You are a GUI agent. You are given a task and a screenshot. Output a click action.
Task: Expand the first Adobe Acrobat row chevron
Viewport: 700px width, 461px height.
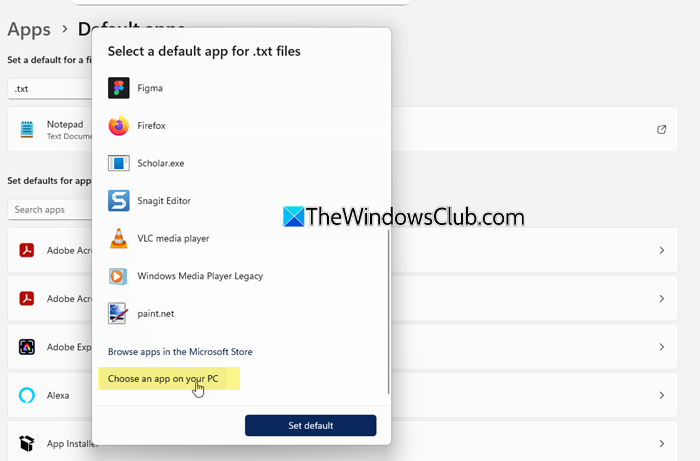click(x=662, y=250)
